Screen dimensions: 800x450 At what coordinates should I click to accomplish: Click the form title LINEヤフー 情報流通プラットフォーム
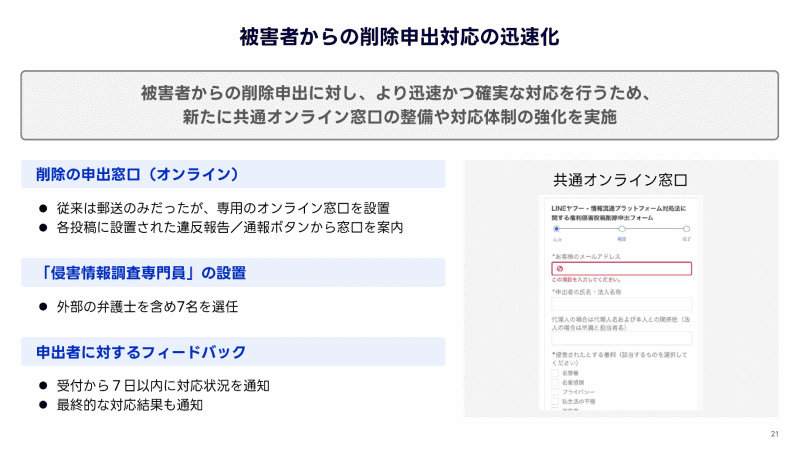pos(619,213)
